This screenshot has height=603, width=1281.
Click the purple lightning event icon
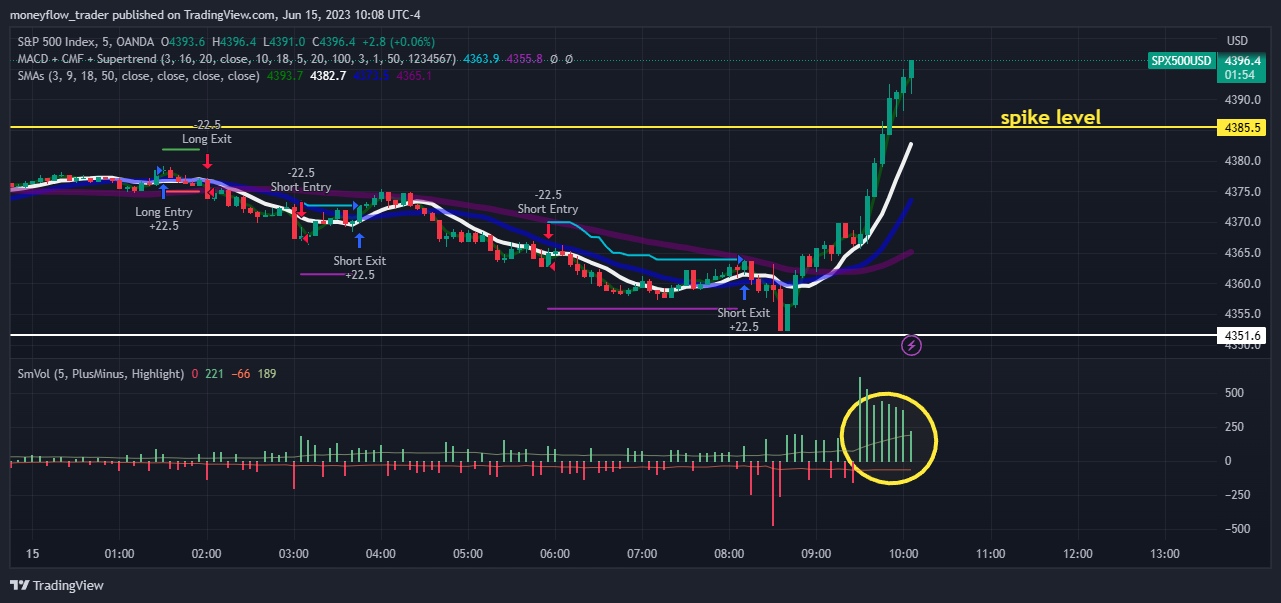click(x=912, y=346)
